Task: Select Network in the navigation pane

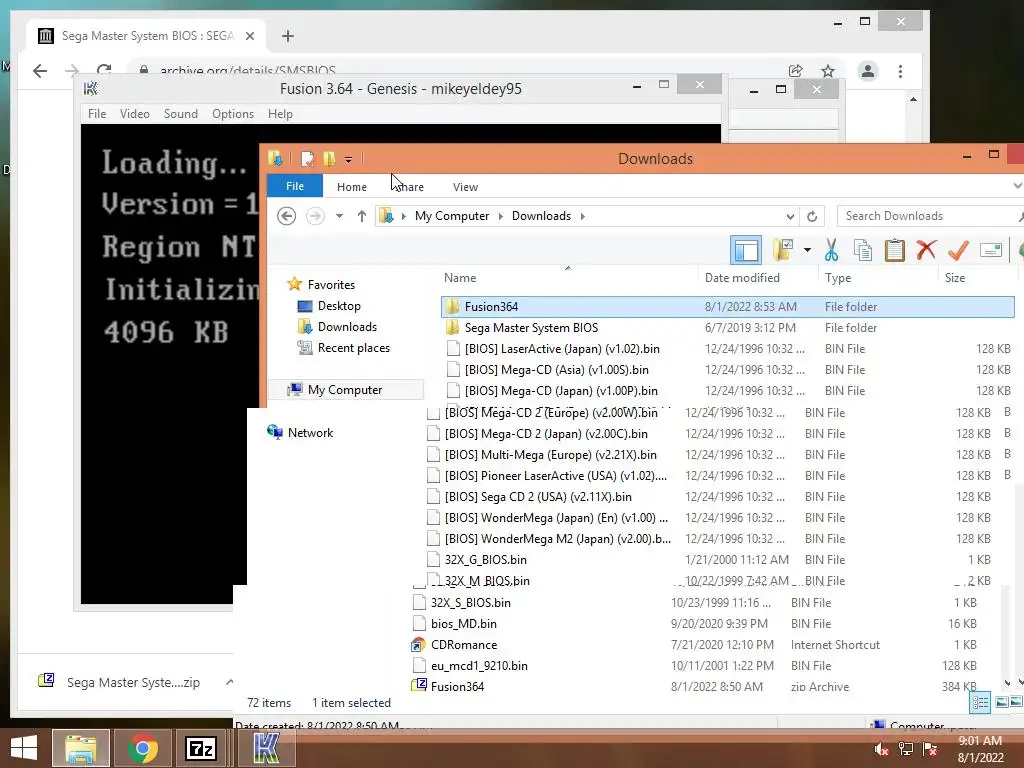Action: click(x=310, y=432)
